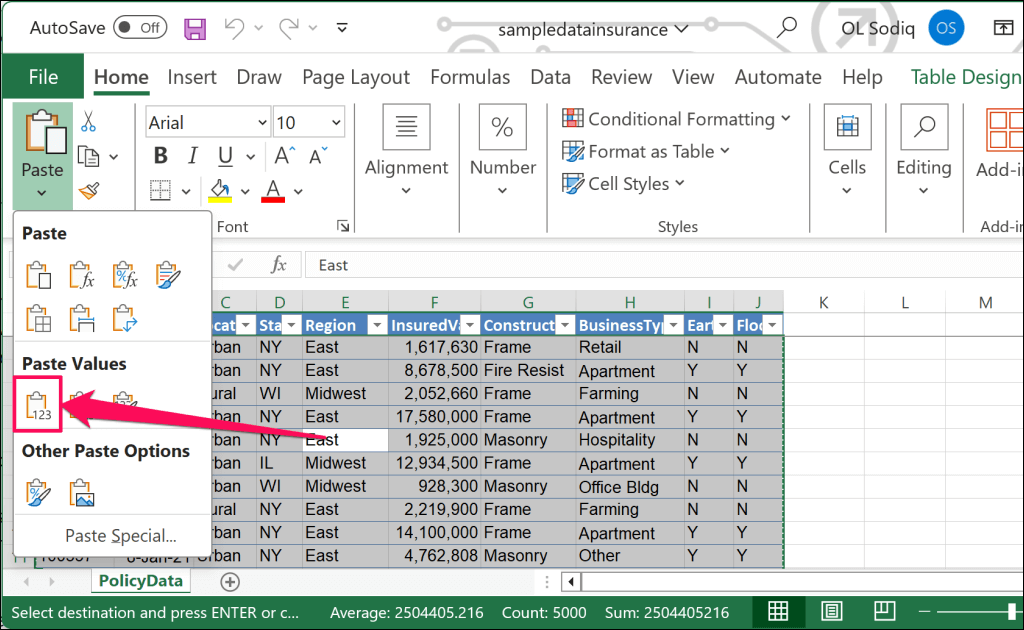Toggle the AutoSave switch

140,28
